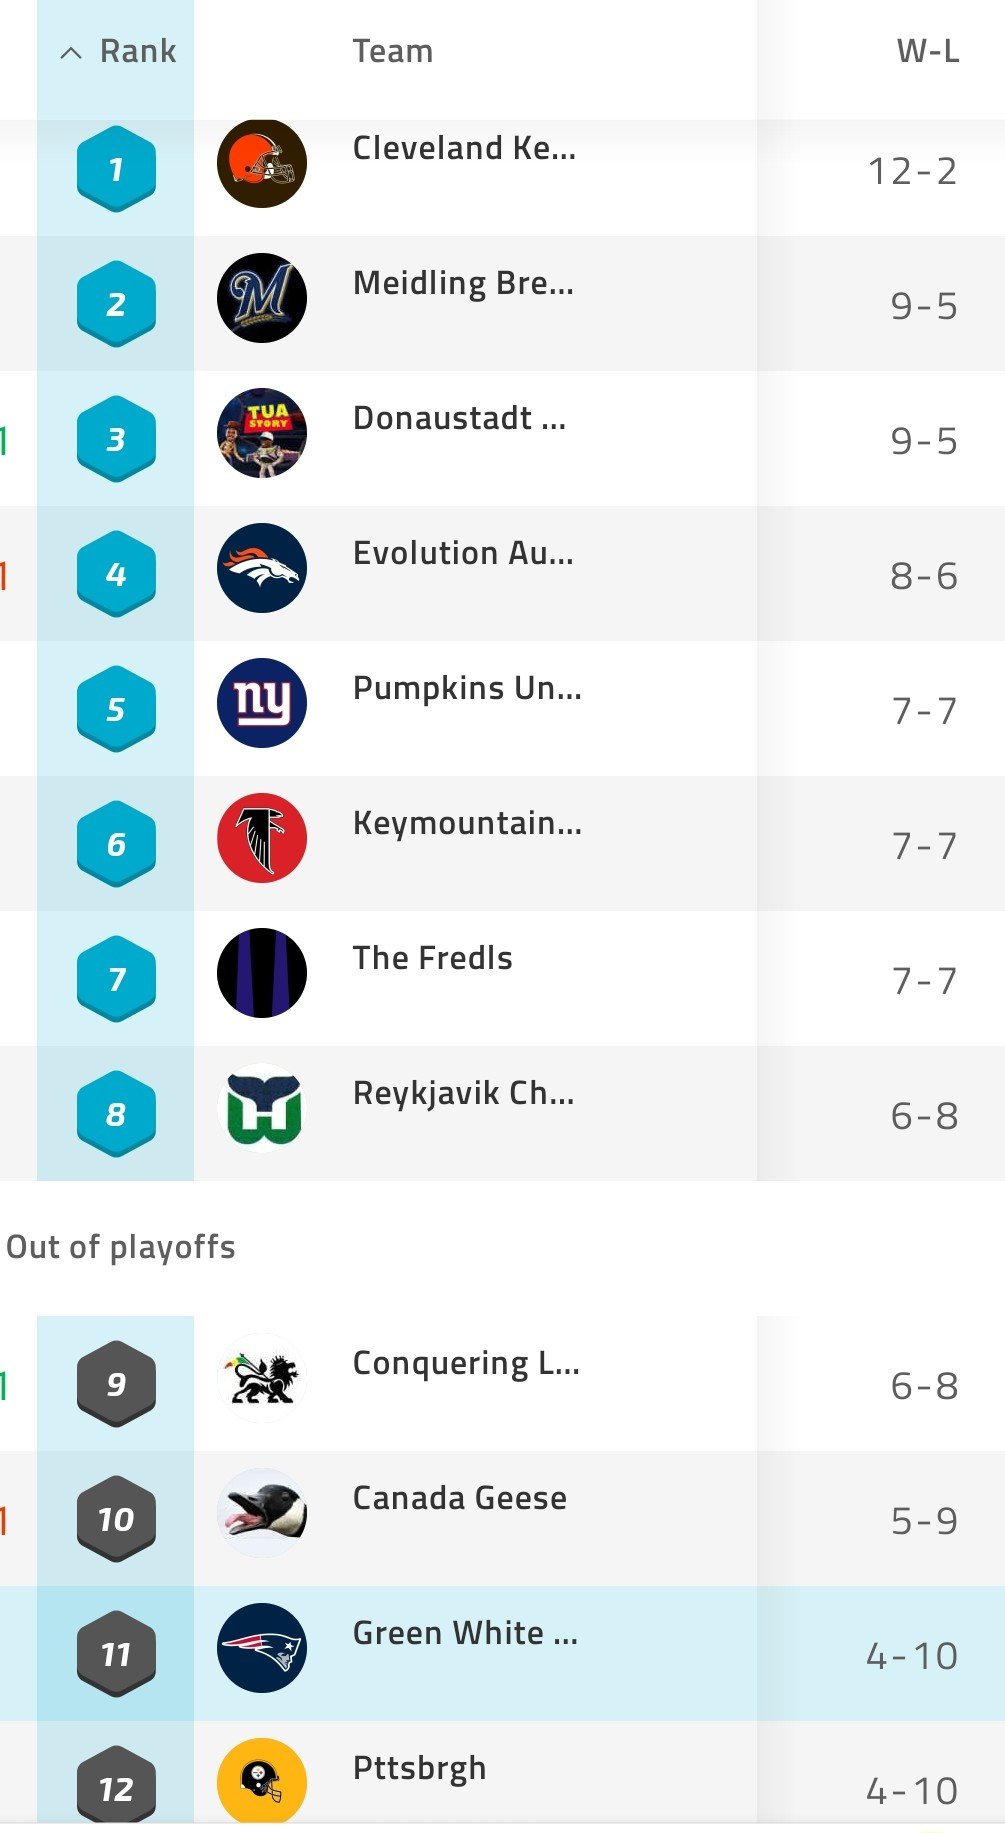1005x1833 pixels.
Task: Open the Steelers helmet logo for Pttsbrgh
Action: pos(262,1783)
